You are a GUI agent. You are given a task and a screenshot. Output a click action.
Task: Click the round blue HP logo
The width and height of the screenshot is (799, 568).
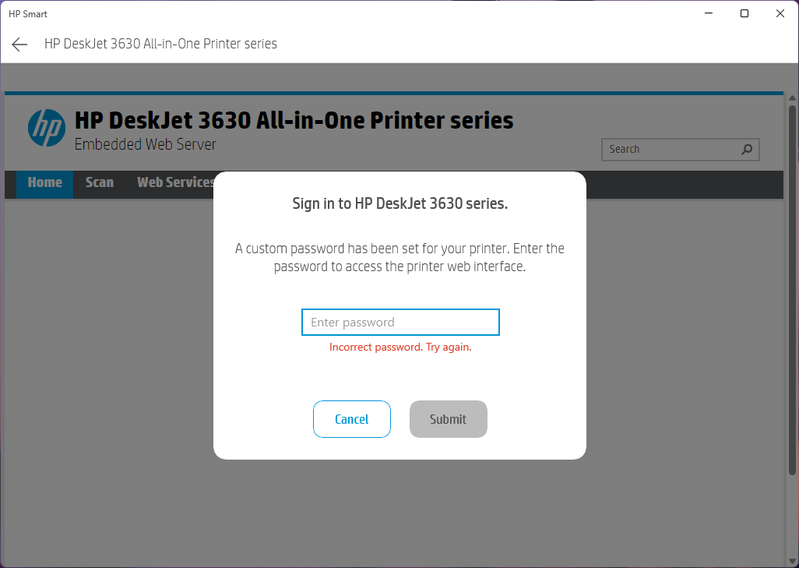coord(46,128)
